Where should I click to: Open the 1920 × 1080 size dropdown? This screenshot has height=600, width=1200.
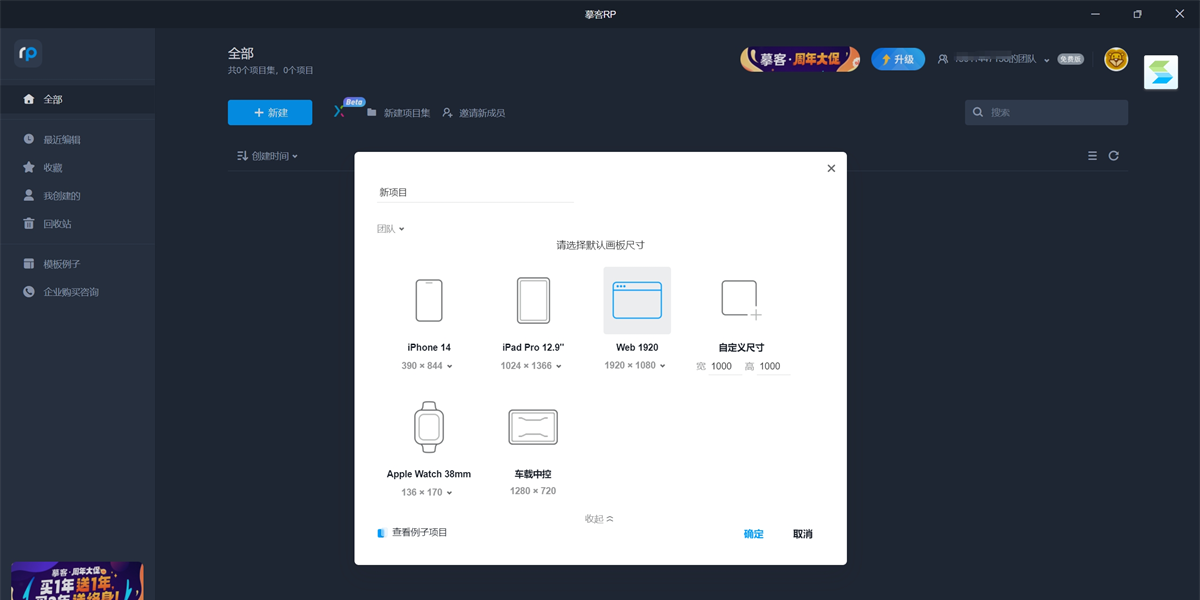click(634, 366)
